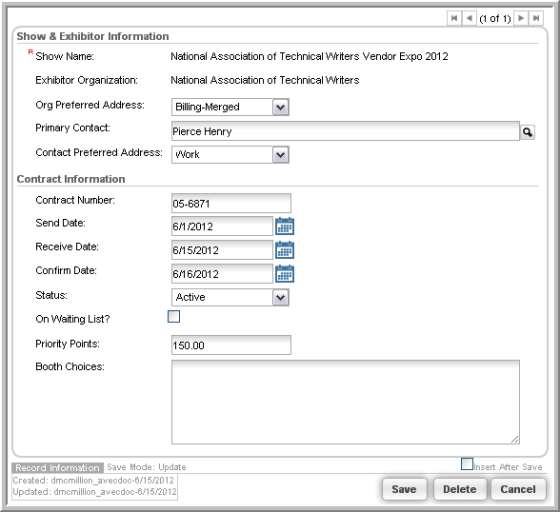Enable Insert After Save checkbox

[467, 464]
